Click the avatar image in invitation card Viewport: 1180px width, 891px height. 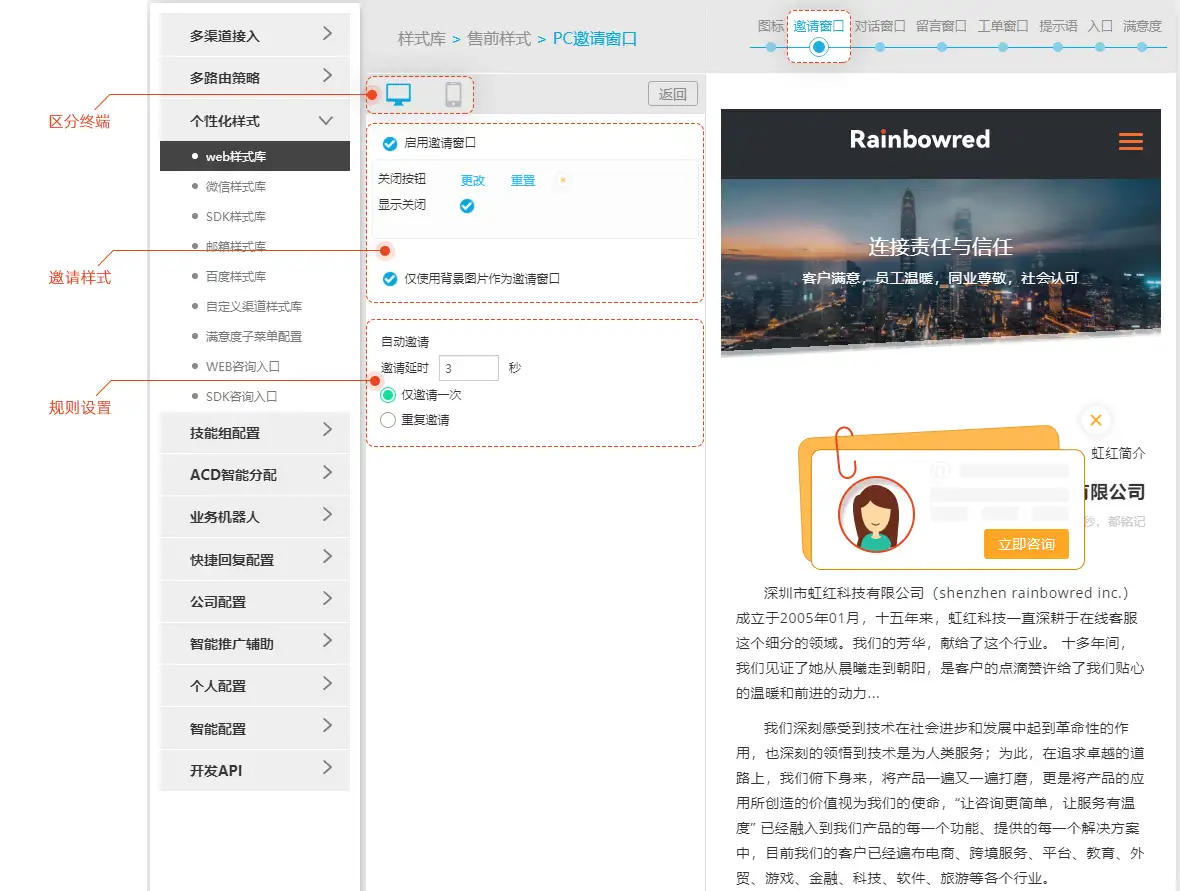[x=876, y=515]
